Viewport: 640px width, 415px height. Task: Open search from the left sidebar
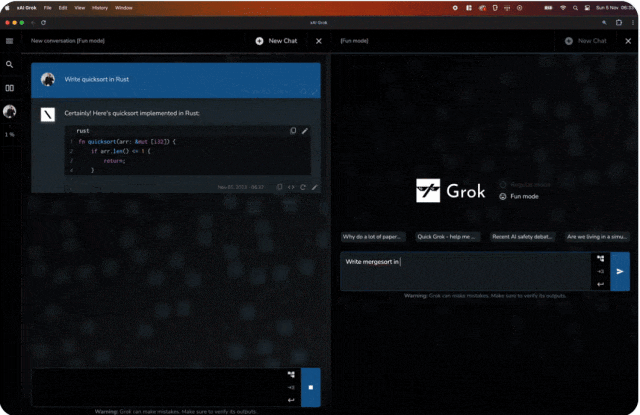tap(9, 64)
